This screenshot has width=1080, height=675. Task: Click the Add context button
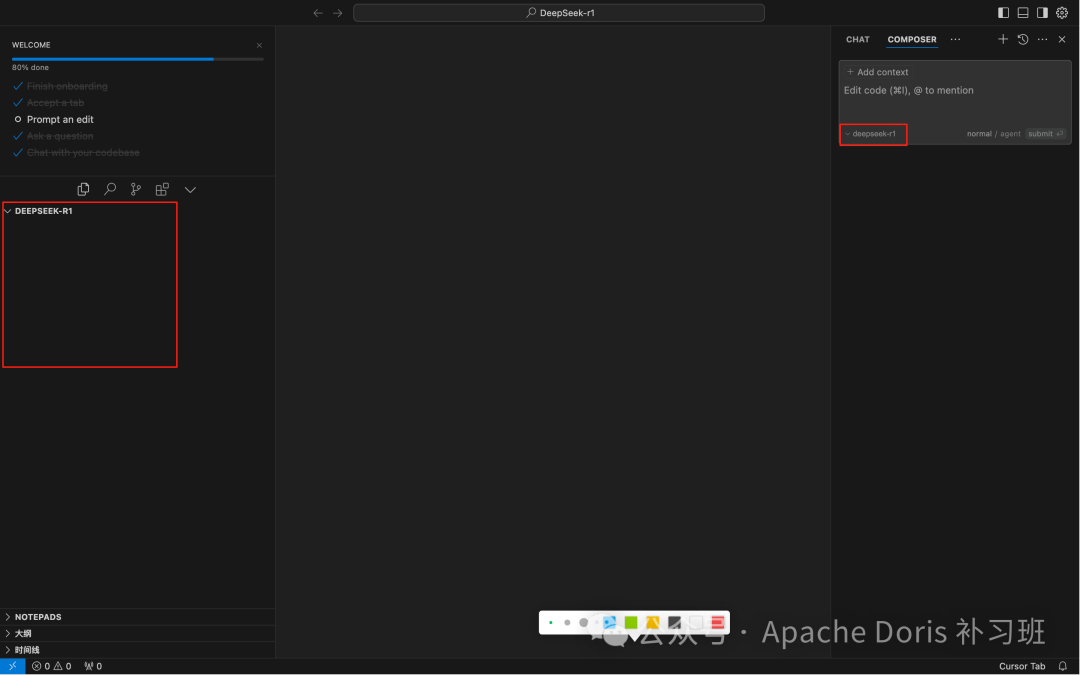878,72
